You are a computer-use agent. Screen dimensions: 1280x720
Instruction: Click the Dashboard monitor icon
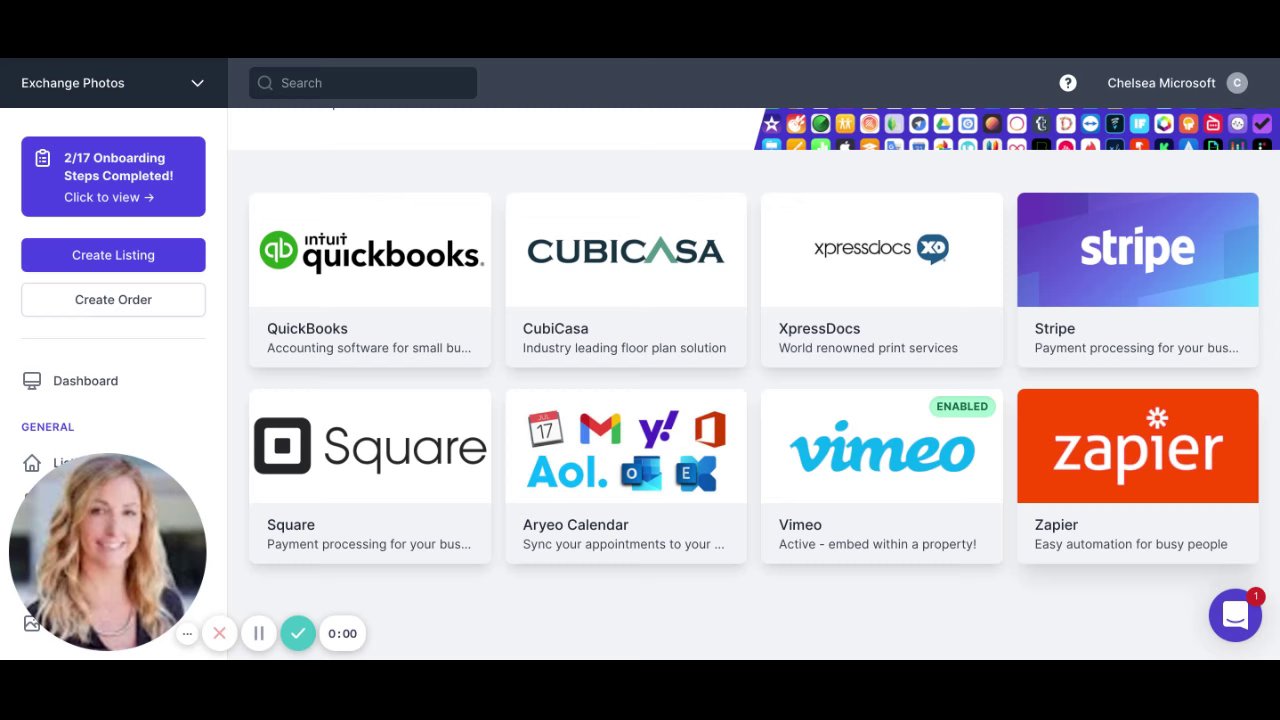(x=32, y=381)
